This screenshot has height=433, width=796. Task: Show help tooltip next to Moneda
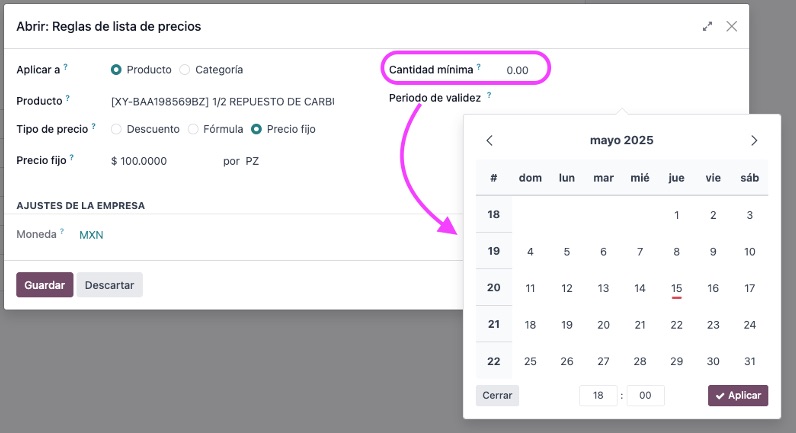click(x=62, y=231)
